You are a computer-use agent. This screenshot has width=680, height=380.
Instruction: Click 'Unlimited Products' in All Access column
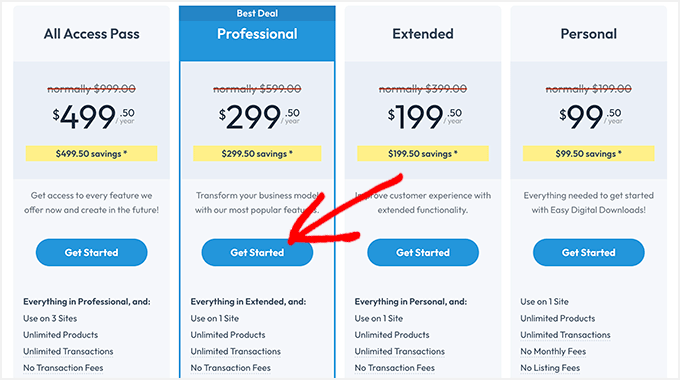click(x=60, y=335)
